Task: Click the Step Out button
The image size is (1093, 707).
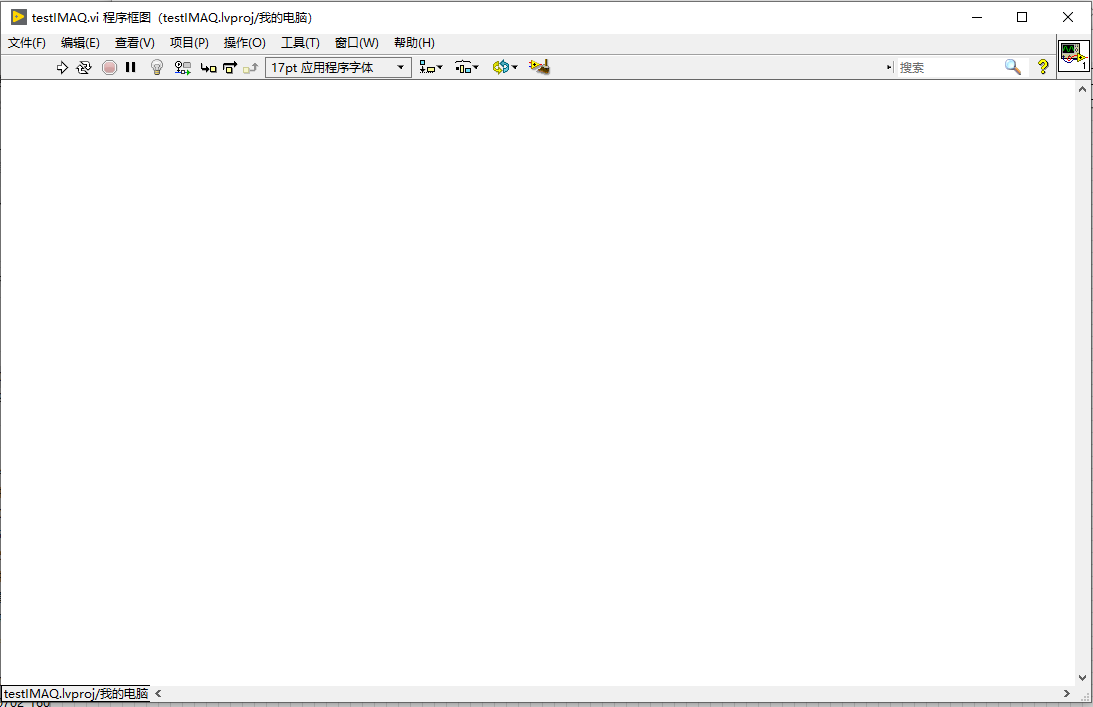Action: pos(251,68)
